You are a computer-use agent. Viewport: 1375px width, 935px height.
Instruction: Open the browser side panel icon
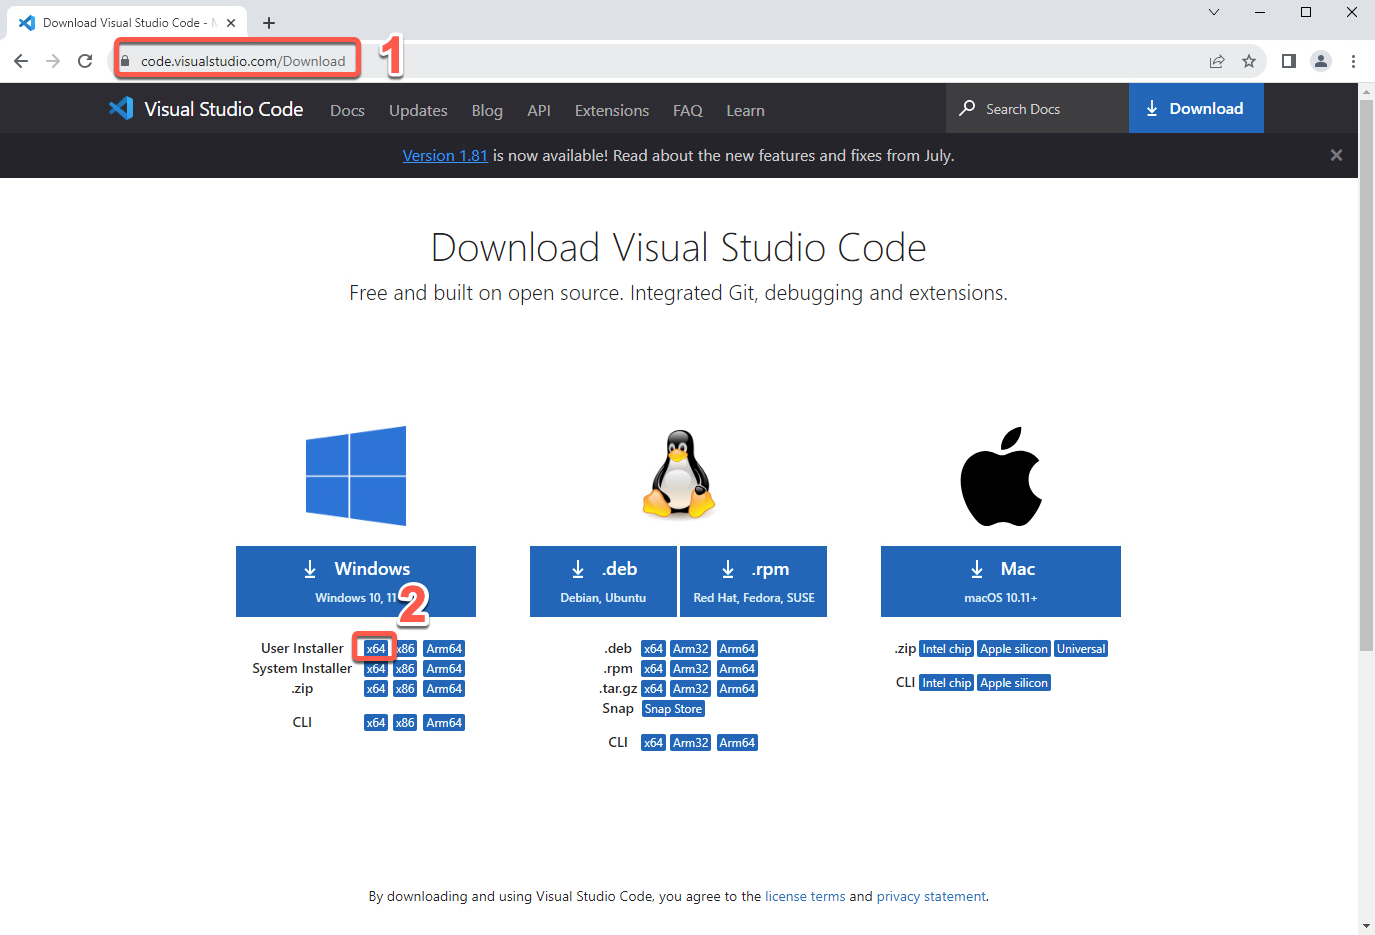pos(1289,61)
